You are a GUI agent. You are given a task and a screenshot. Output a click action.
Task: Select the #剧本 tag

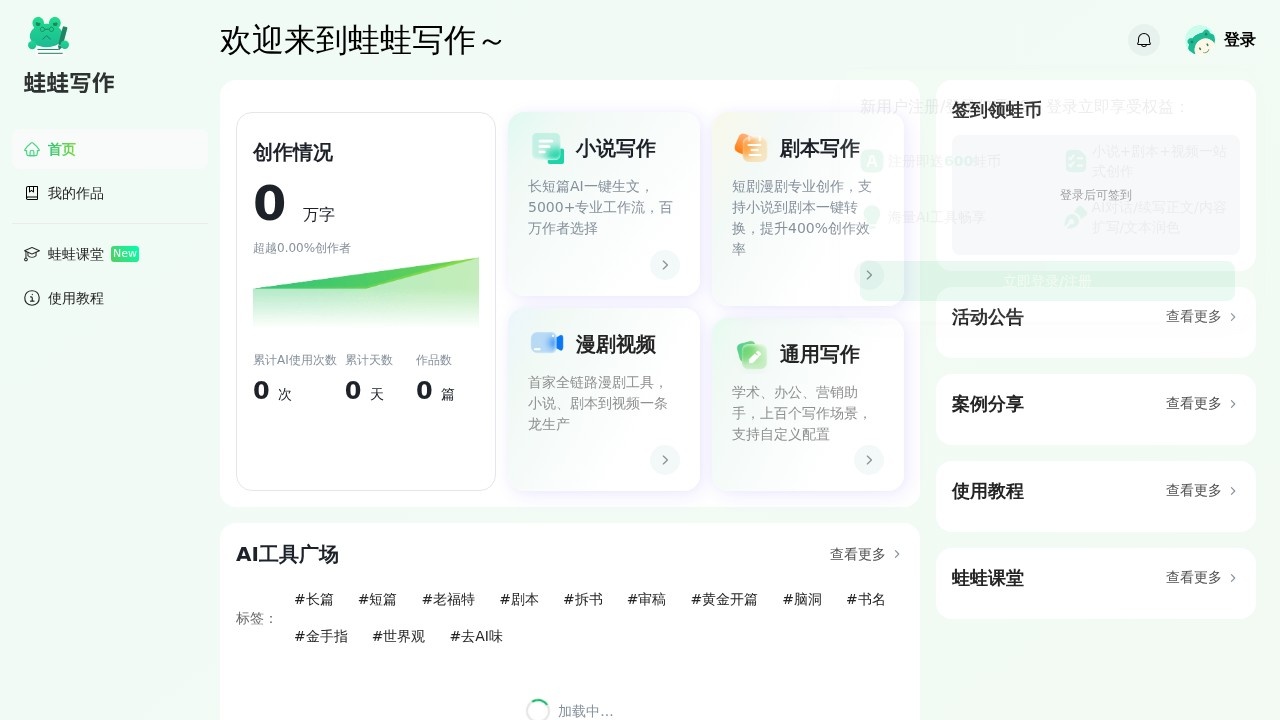[x=519, y=600]
